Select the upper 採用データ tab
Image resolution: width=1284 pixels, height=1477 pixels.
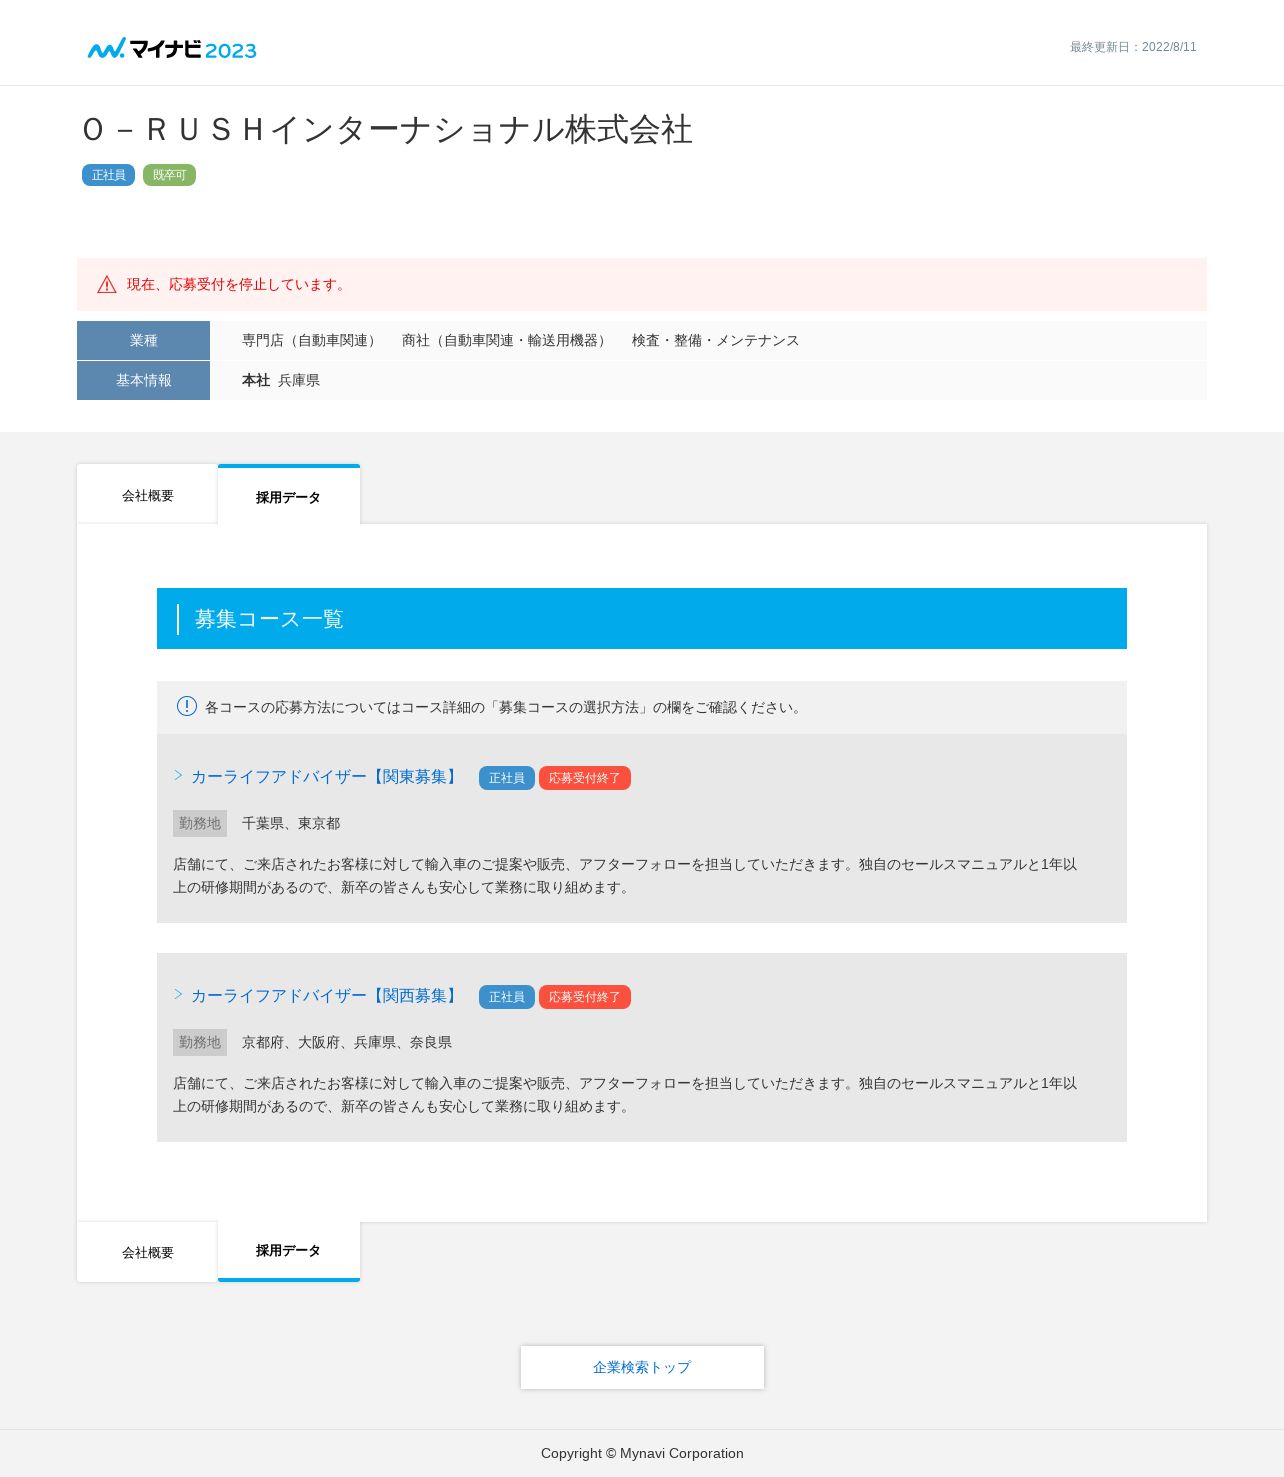[x=289, y=495]
